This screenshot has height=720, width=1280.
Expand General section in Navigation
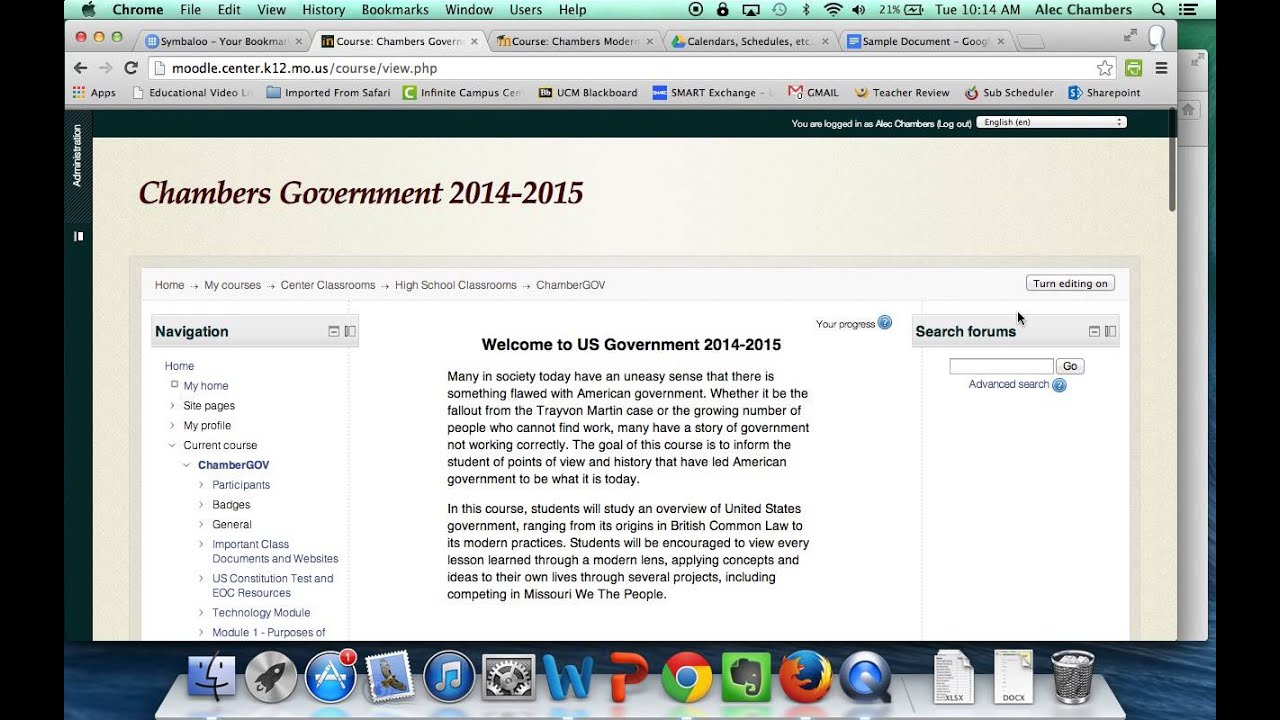201,524
